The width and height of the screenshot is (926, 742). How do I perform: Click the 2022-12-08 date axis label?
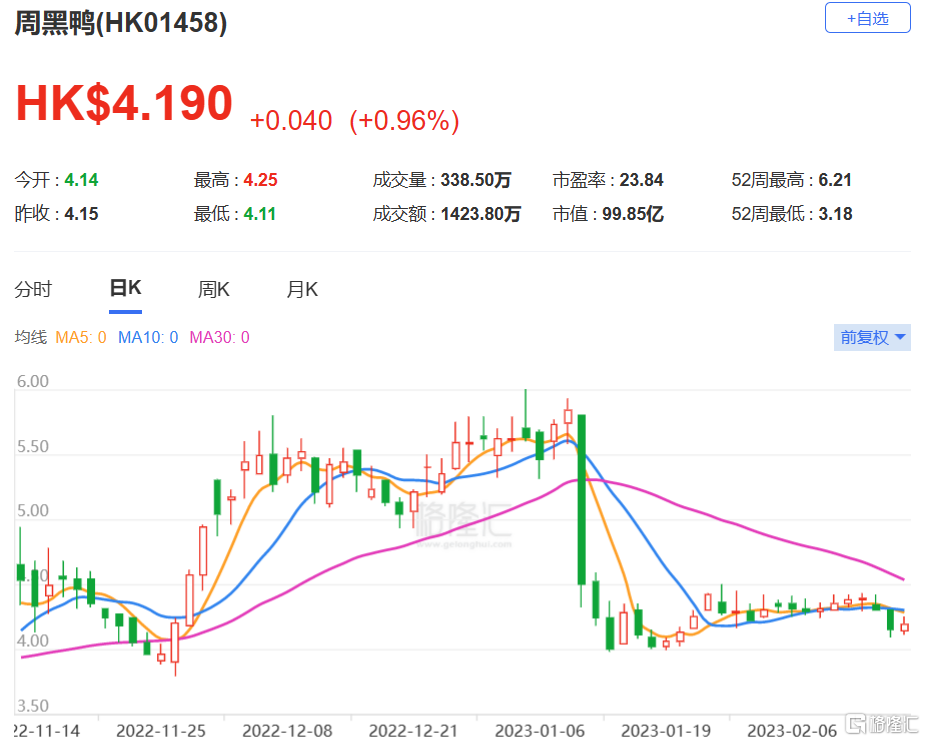click(288, 731)
